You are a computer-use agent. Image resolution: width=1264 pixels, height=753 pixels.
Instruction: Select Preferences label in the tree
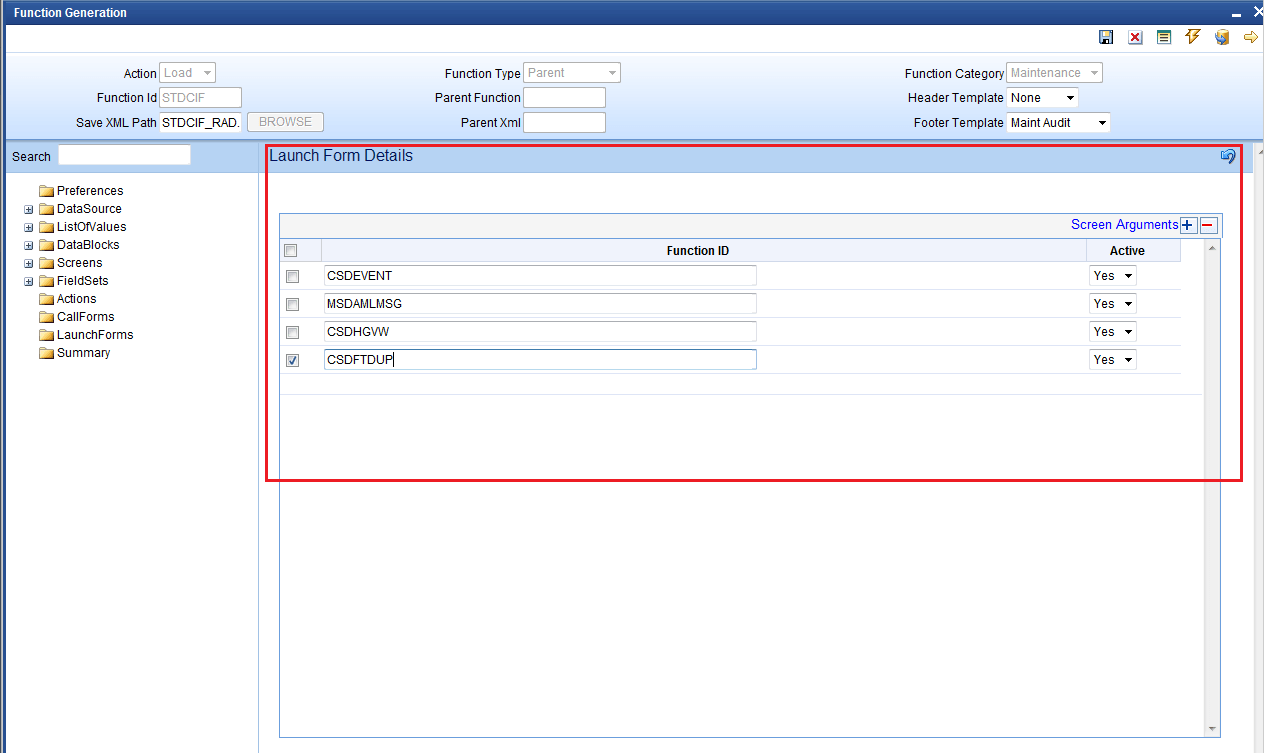pyautogui.click(x=90, y=191)
